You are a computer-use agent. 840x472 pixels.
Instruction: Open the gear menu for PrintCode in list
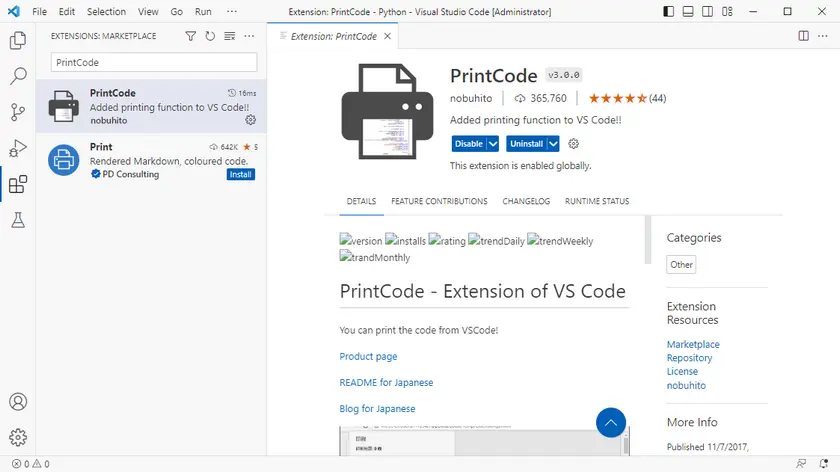(250, 120)
